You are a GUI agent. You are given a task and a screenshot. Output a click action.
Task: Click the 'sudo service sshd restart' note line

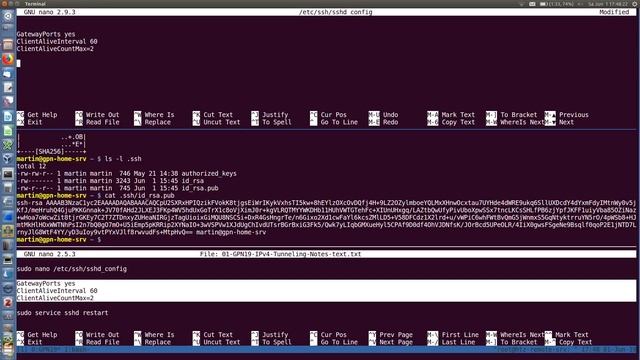[x=62, y=313]
